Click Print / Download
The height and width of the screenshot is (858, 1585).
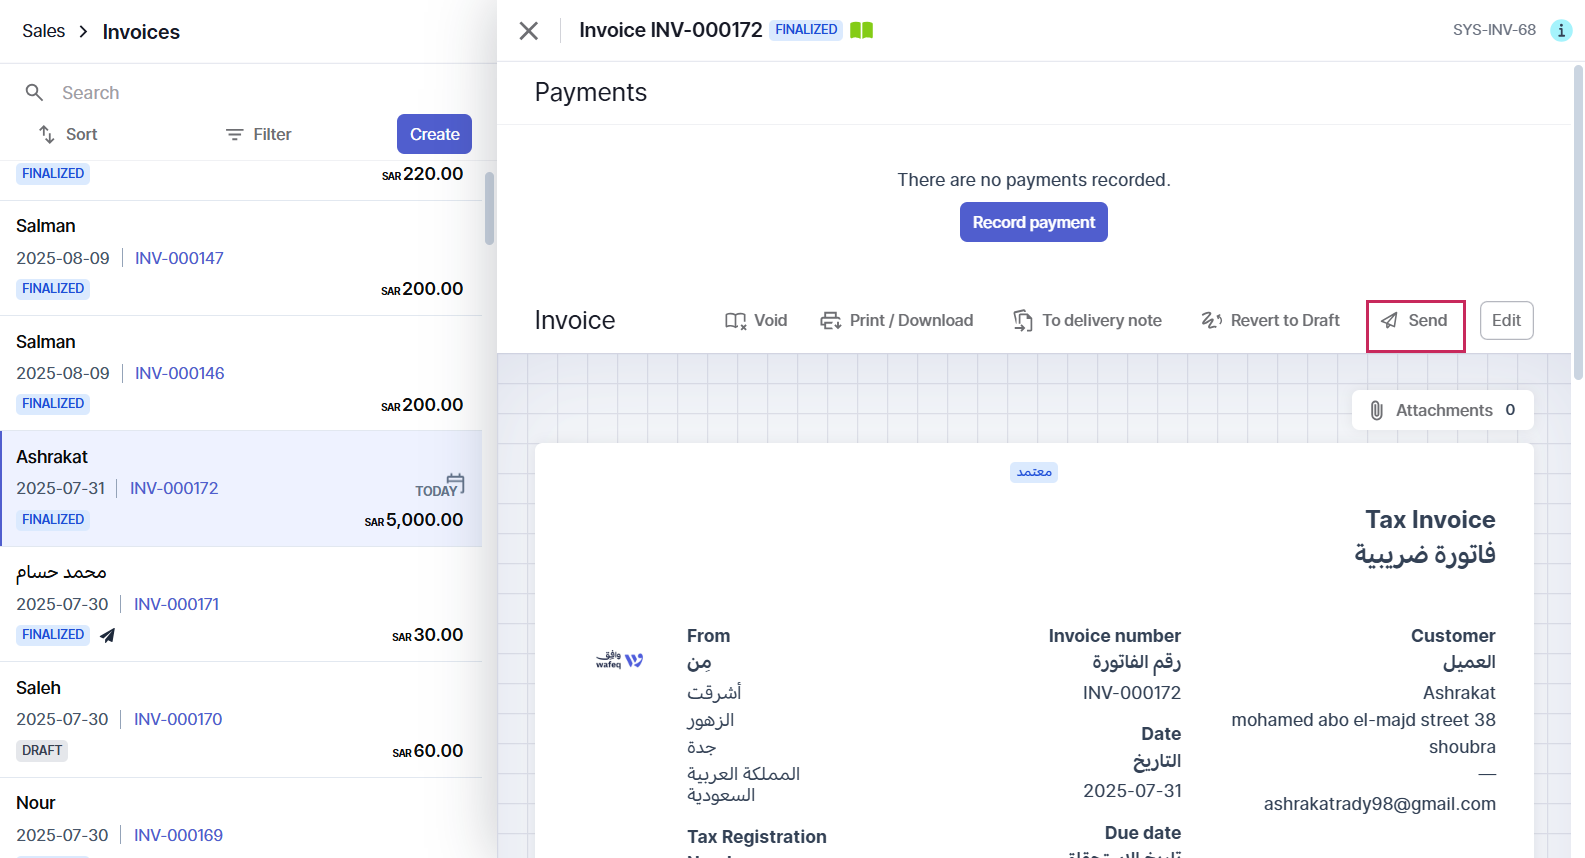(x=897, y=320)
